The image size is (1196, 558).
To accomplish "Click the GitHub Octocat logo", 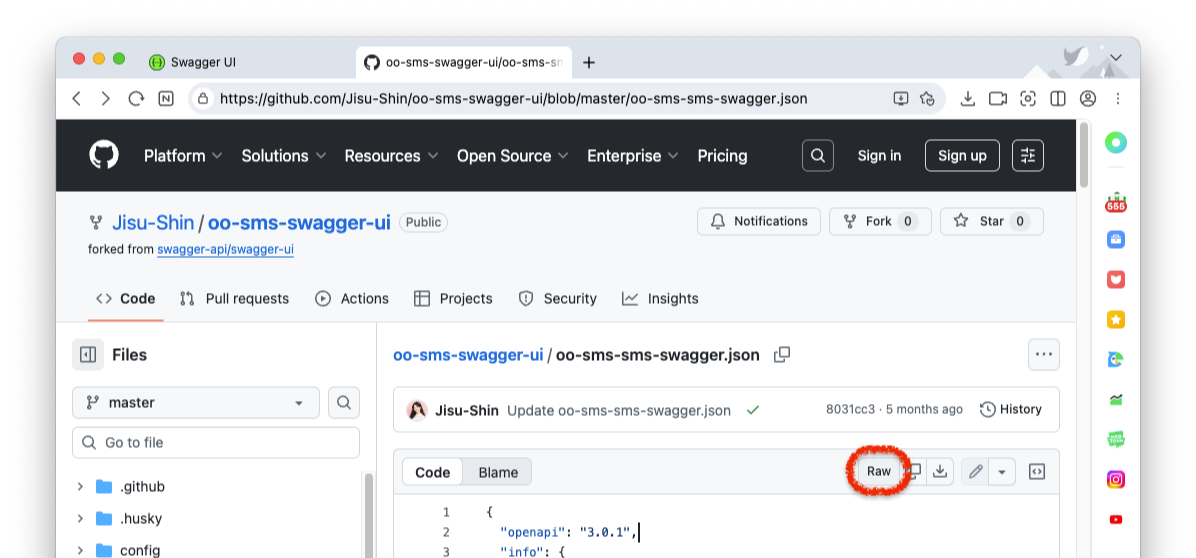I will [x=104, y=155].
